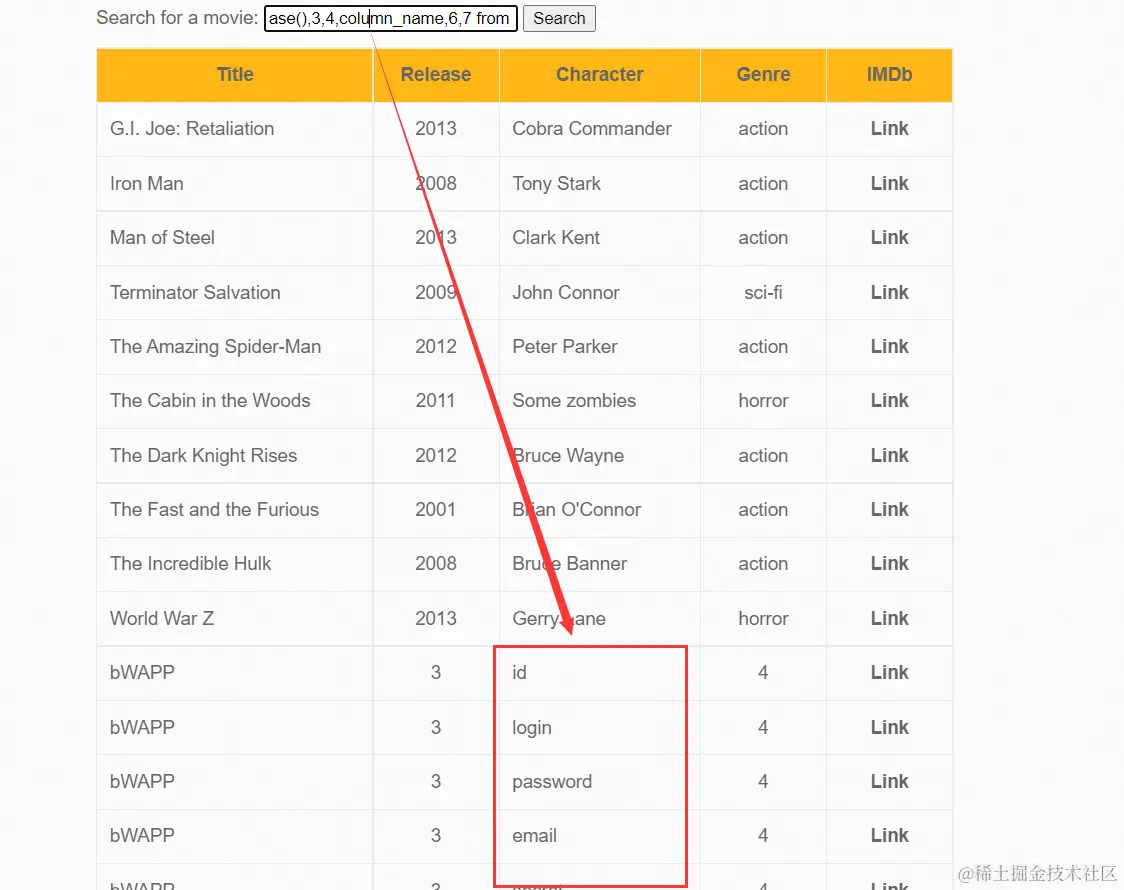Open IMDb Link for The Amazing Spider-Man
Image resolution: width=1124 pixels, height=890 pixels.
889,346
